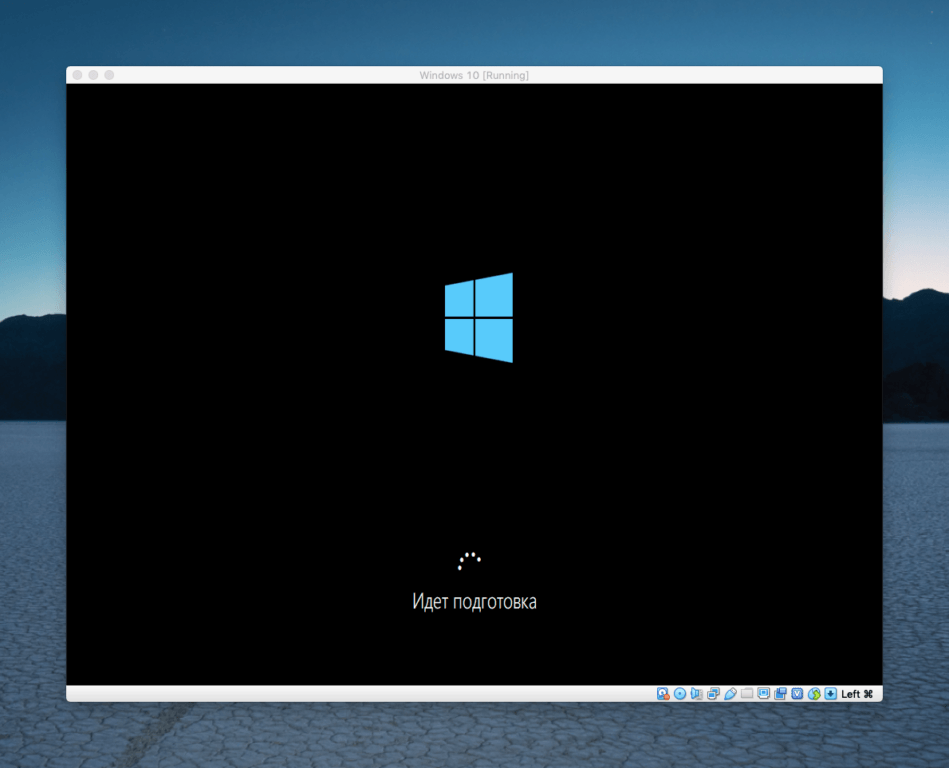This screenshot has width=949, height=768.
Task: Close the Windows 10 VM window
Action: pyautogui.click(x=77, y=75)
